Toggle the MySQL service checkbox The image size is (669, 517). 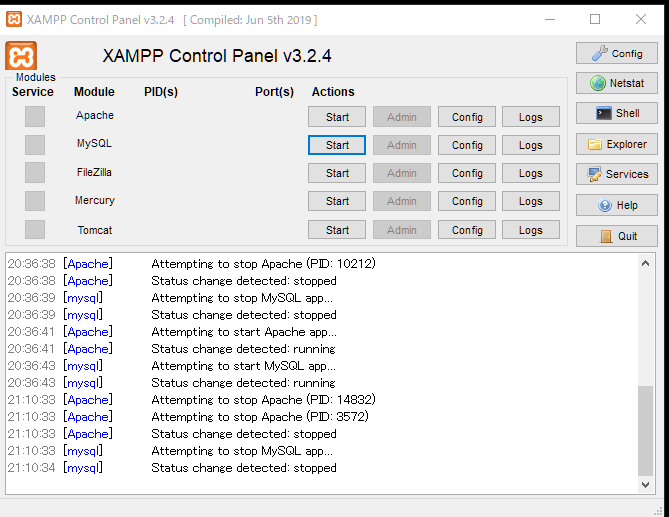point(35,145)
